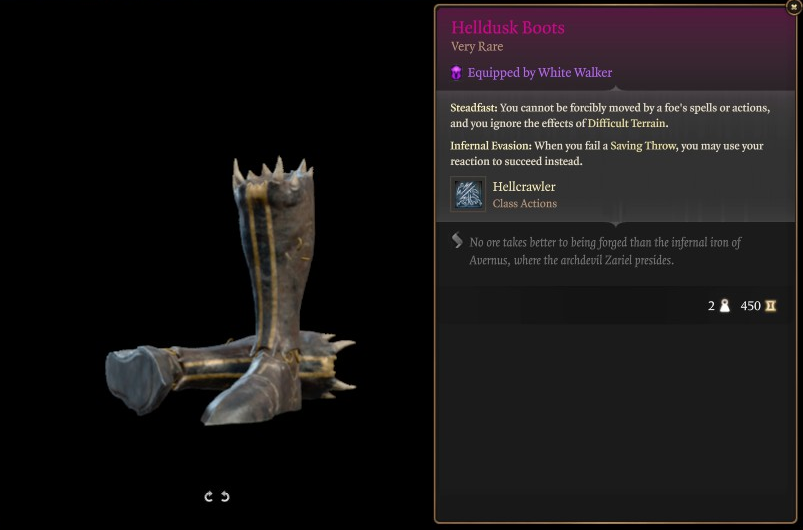The width and height of the screenshot is (803, 530).
Task: Open the Difficult Terrain keyword link
Action: [x=626, y=123]
